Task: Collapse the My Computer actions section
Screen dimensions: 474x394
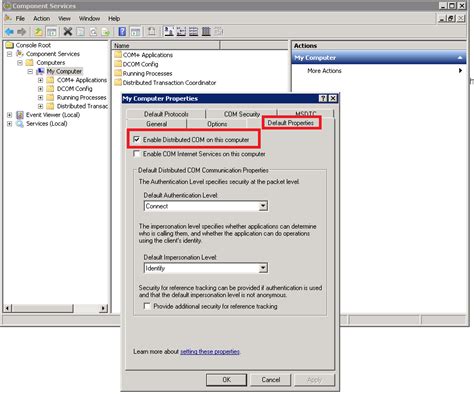Action: (x=460, y=58)
